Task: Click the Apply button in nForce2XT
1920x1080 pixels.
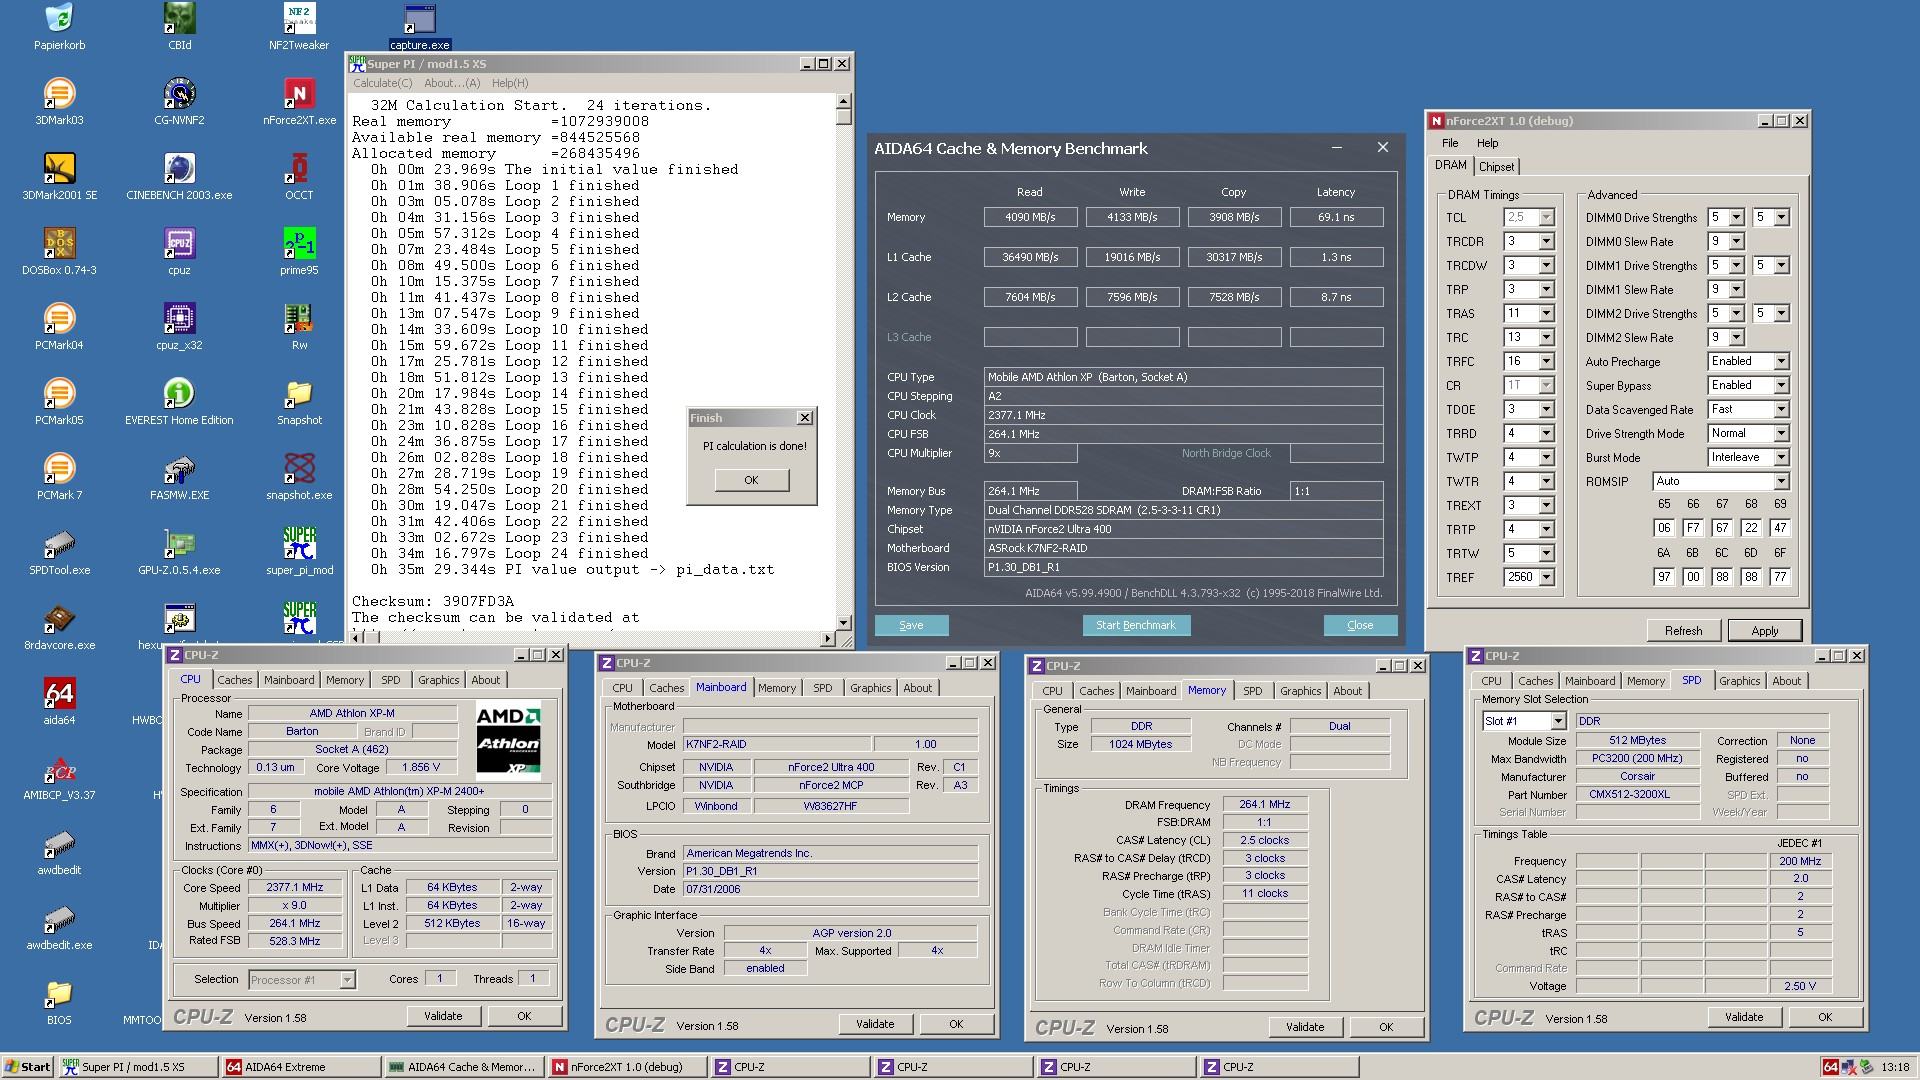Action: click(1764, 631)
